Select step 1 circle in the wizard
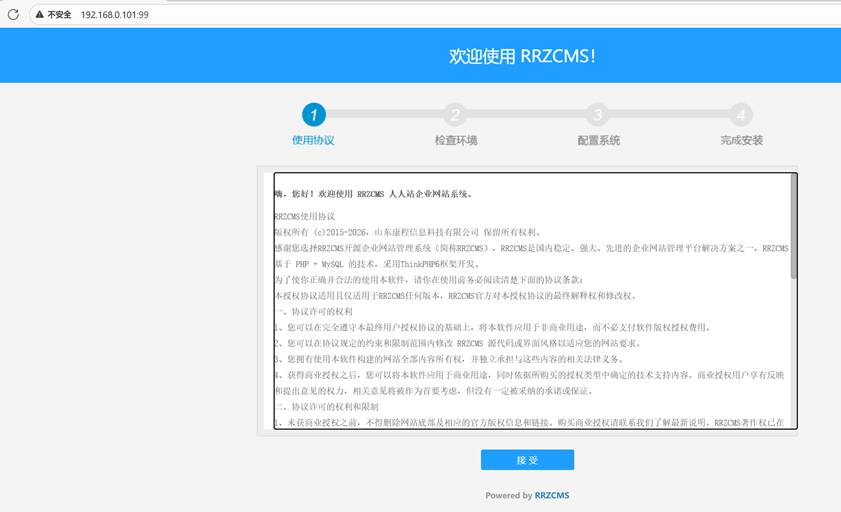Screen dimensions: 841x512 [314, 114]
